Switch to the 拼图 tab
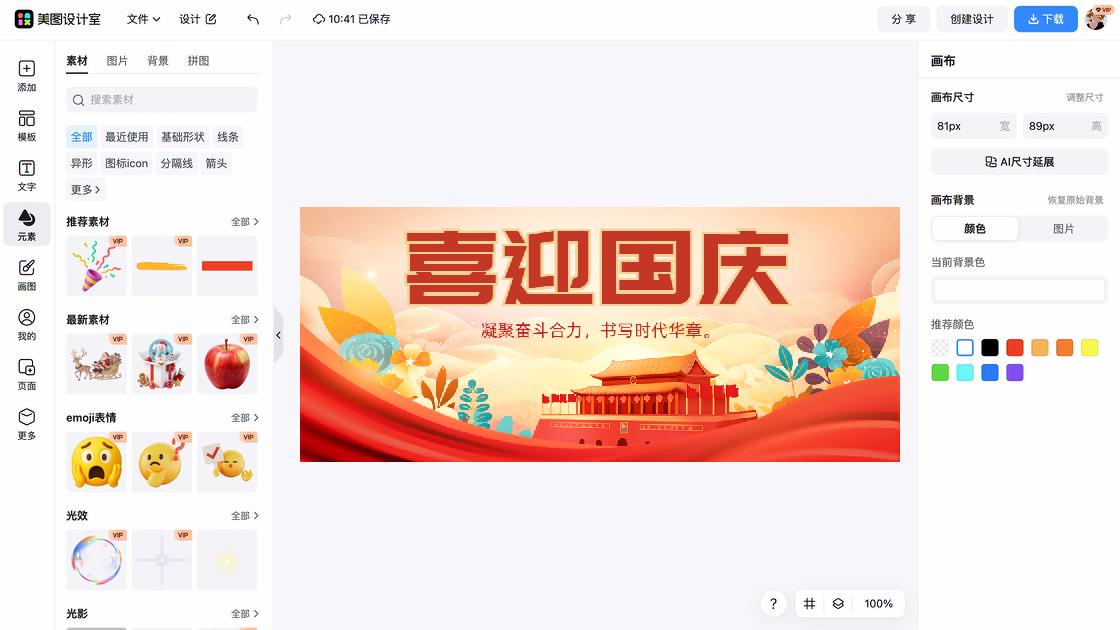Image resolution: width=1120 pixels, height=630 pixels. [x=199, y=61]
